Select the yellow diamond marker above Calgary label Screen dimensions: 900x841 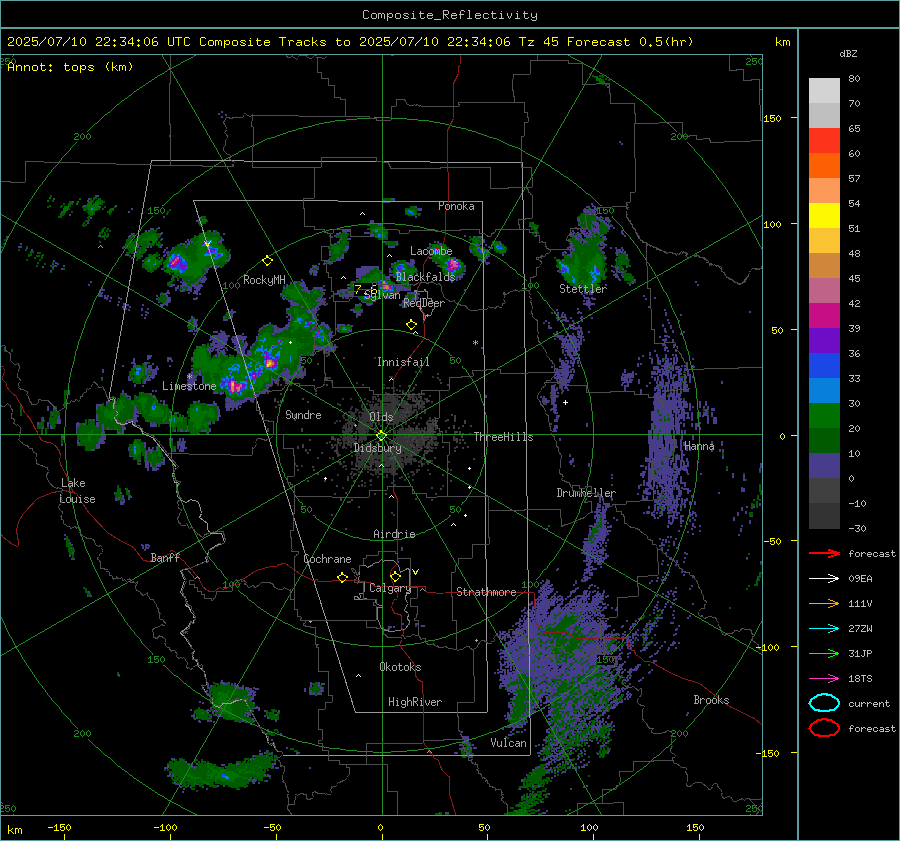point(395,576)
